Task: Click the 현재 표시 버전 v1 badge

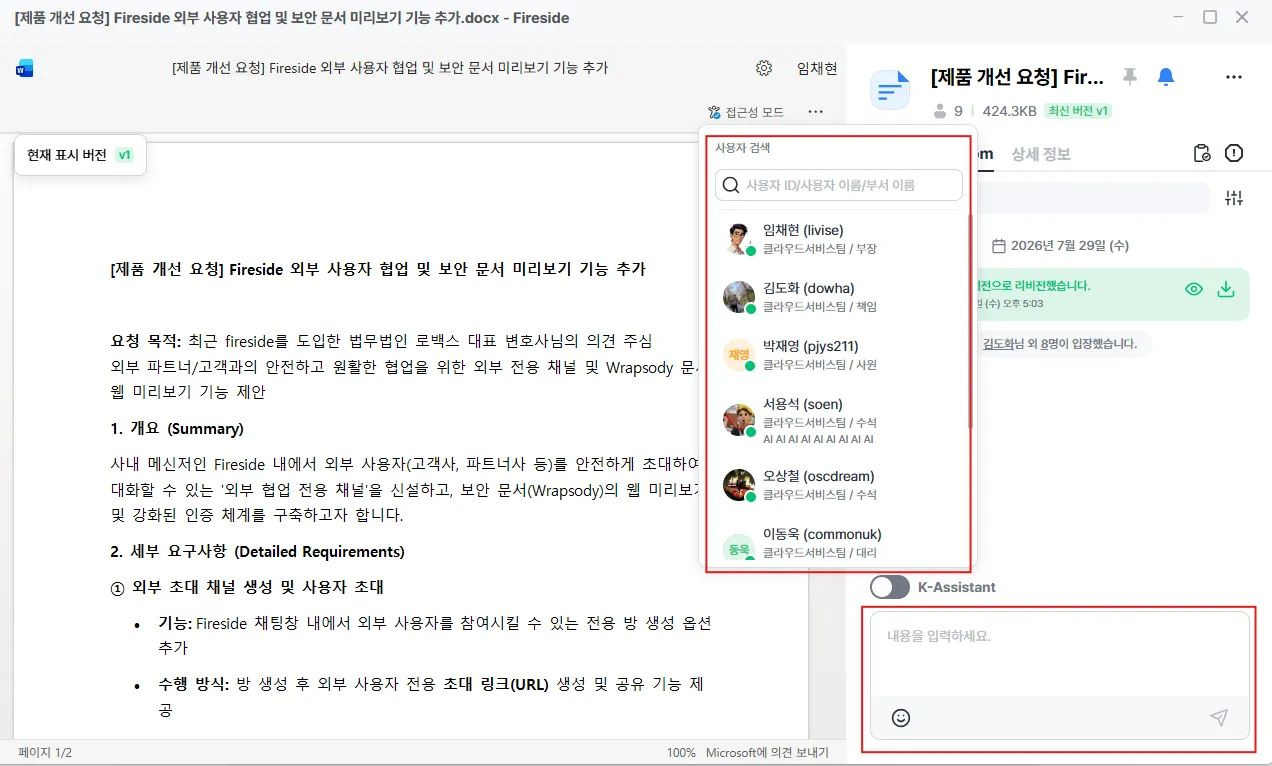Action: [x=80, y=155]
